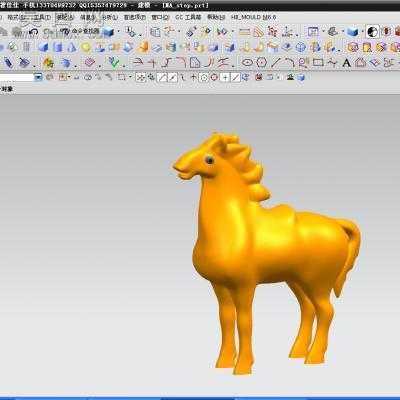Screen dimensions: 400x400
Task: Open the 首选项 menu
Action: click(135, 17)
